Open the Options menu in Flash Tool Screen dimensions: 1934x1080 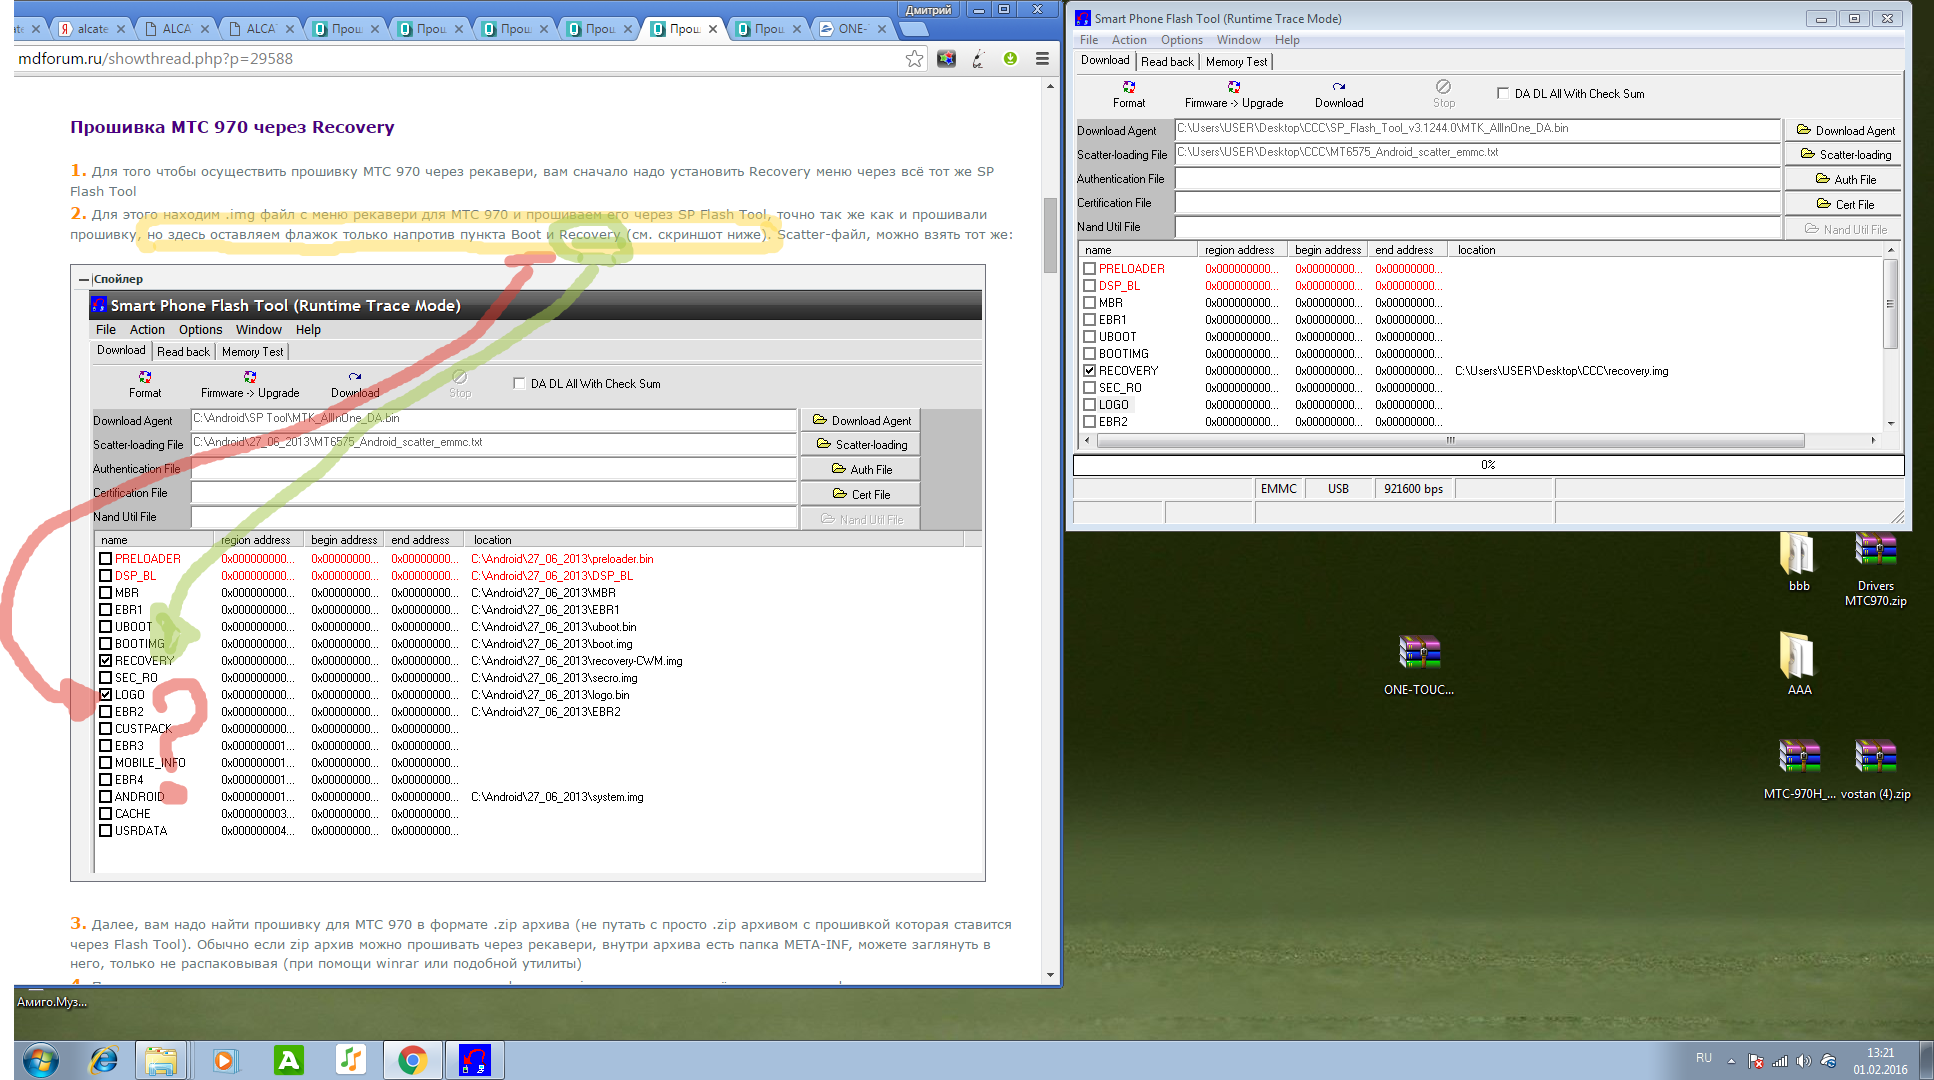click(x=1181, y=40)
